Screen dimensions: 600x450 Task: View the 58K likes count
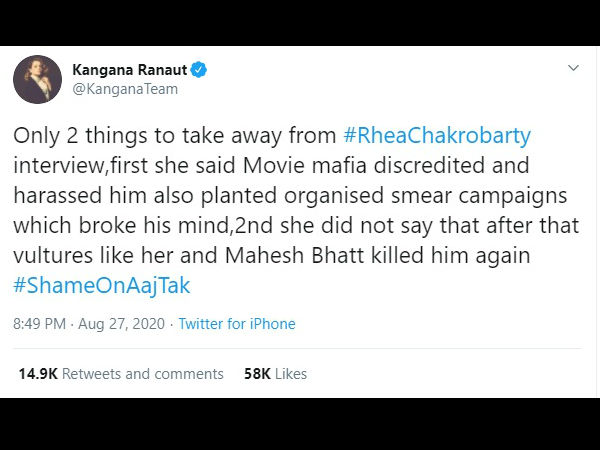click(257, 374)
